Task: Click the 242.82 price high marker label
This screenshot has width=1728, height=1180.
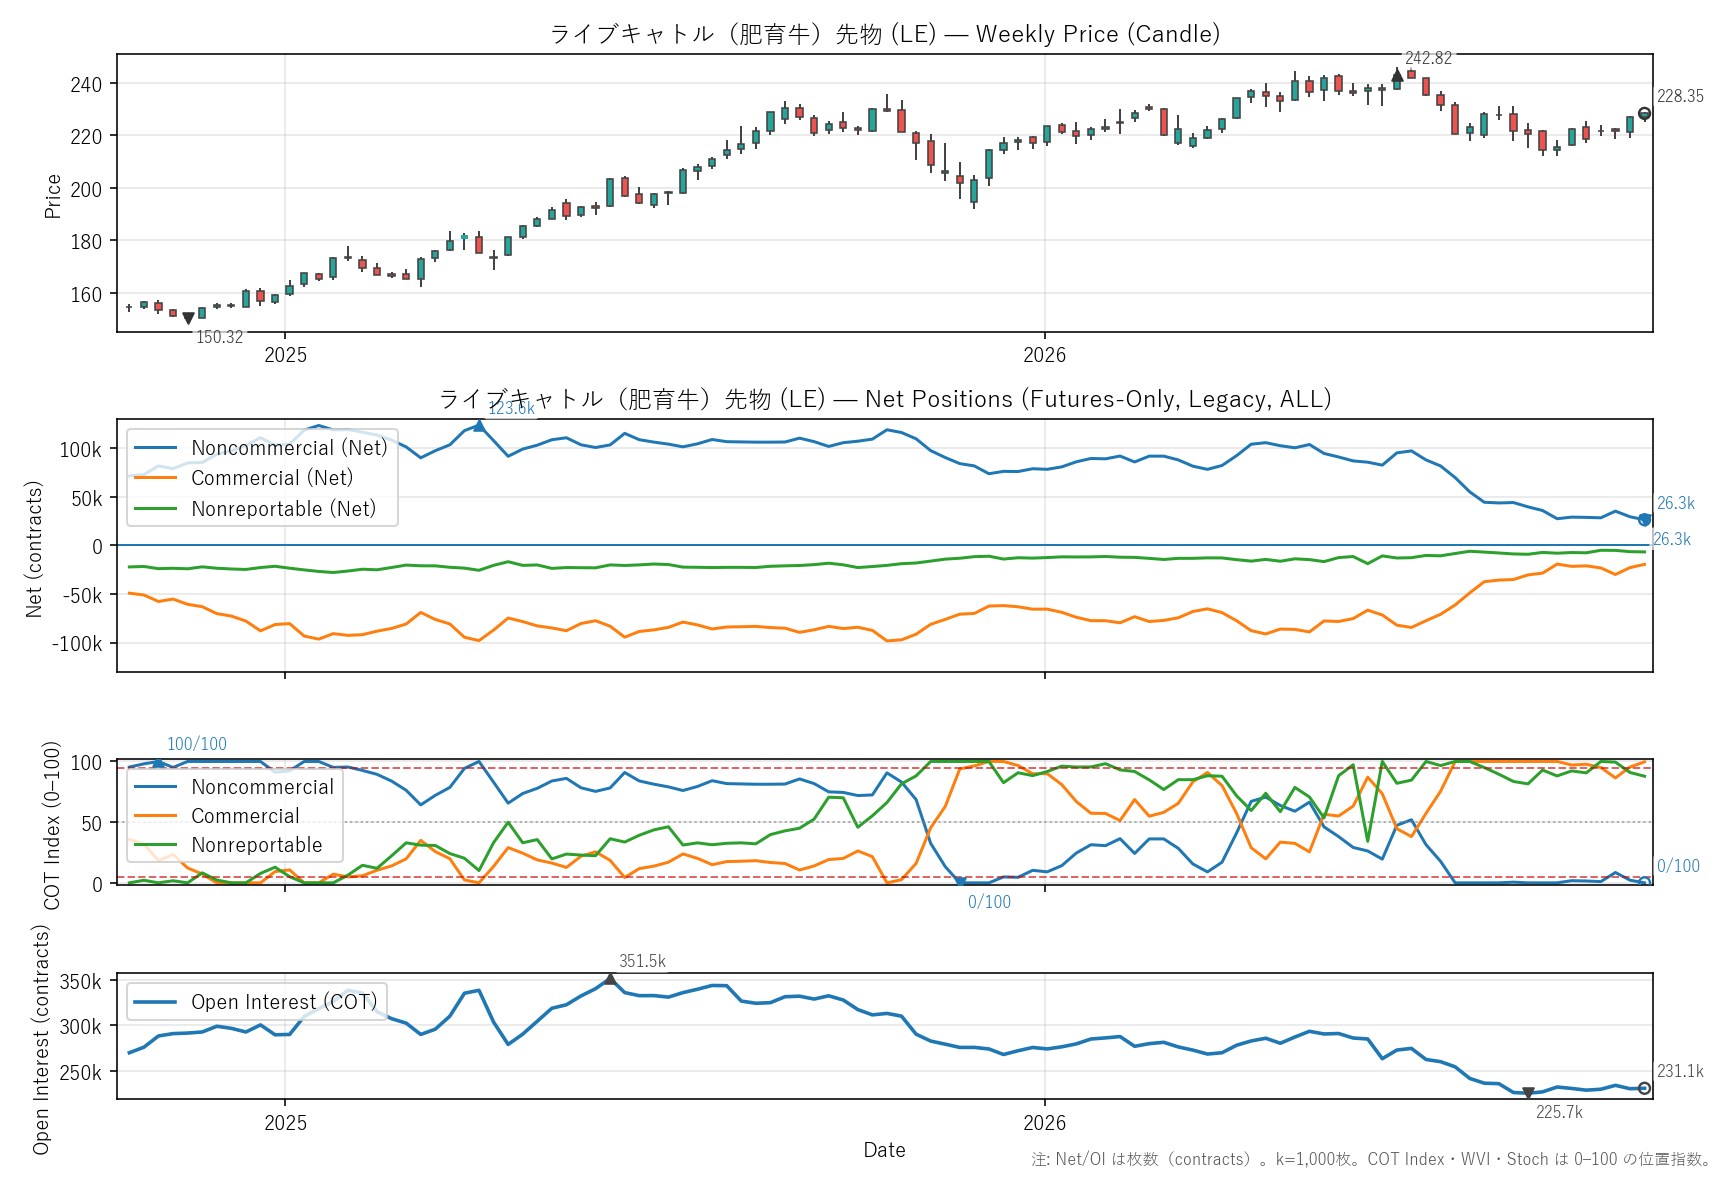Action: coord(1427,58)
